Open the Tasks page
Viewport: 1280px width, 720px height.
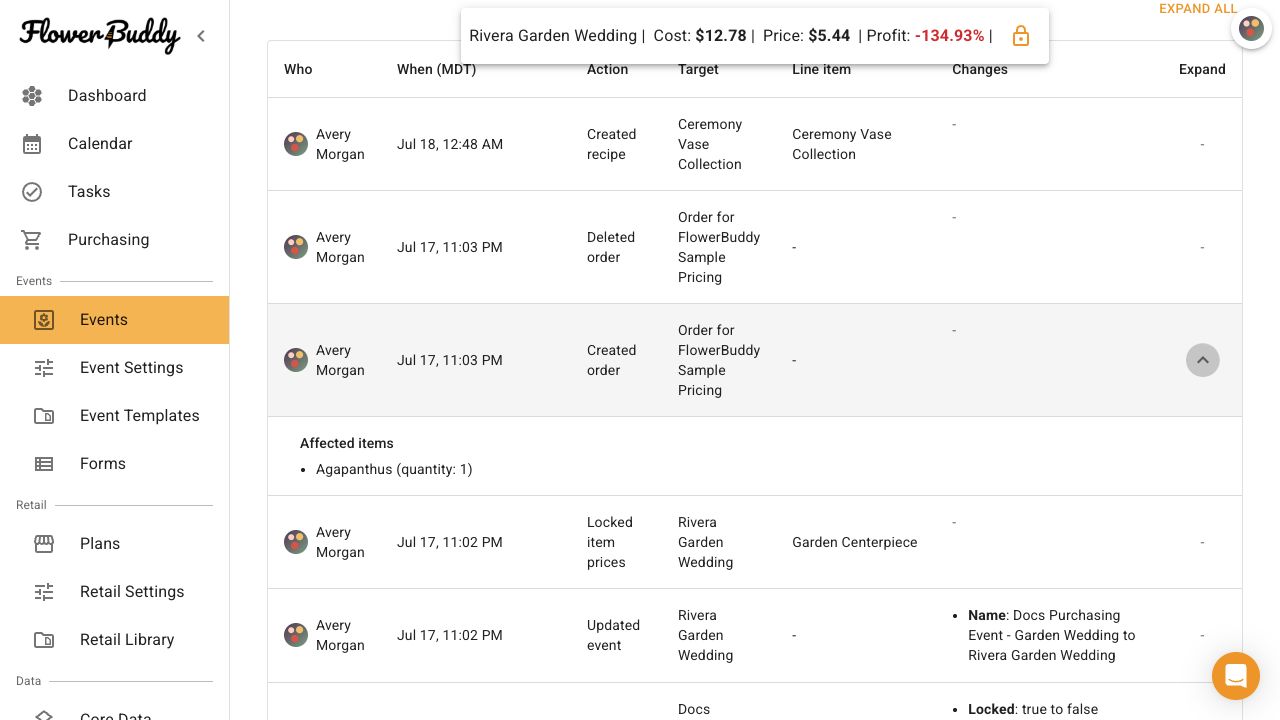coord(115,192)
